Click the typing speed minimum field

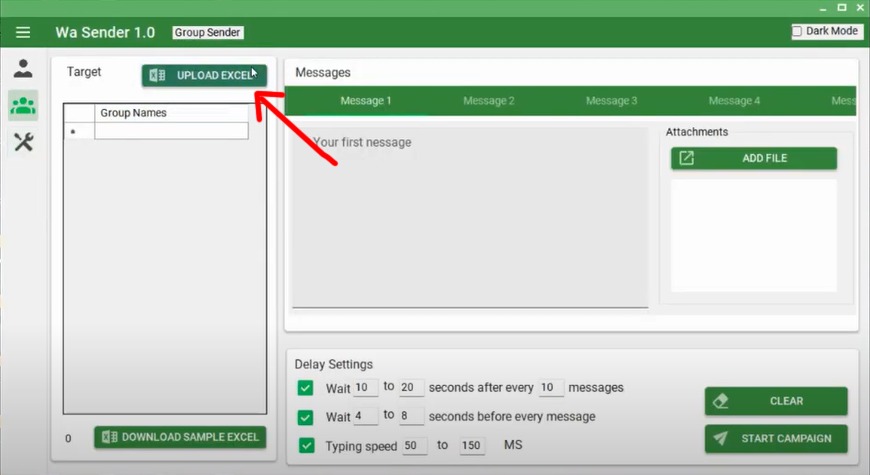pos(414,445)
